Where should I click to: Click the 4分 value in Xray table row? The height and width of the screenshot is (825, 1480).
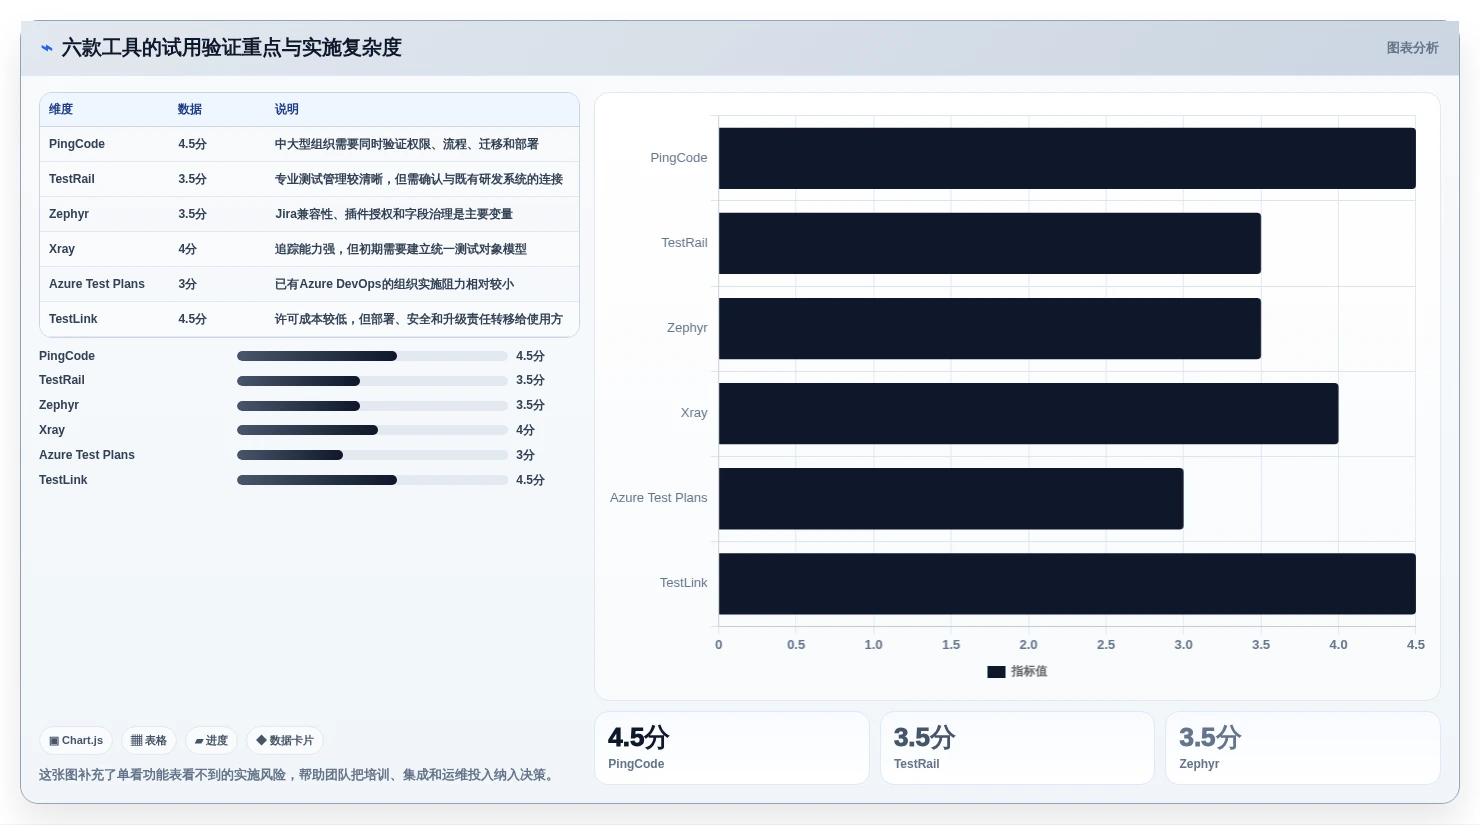click(x=188, y=249)
